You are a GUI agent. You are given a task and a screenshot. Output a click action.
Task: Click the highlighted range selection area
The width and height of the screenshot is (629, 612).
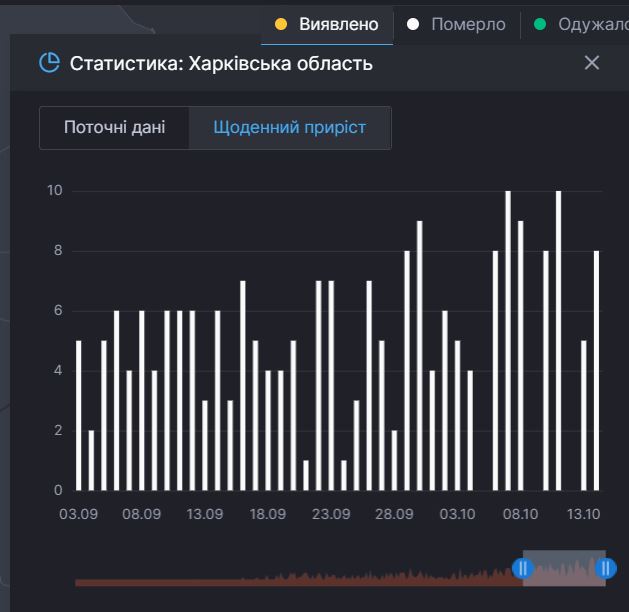coord(564,568)
